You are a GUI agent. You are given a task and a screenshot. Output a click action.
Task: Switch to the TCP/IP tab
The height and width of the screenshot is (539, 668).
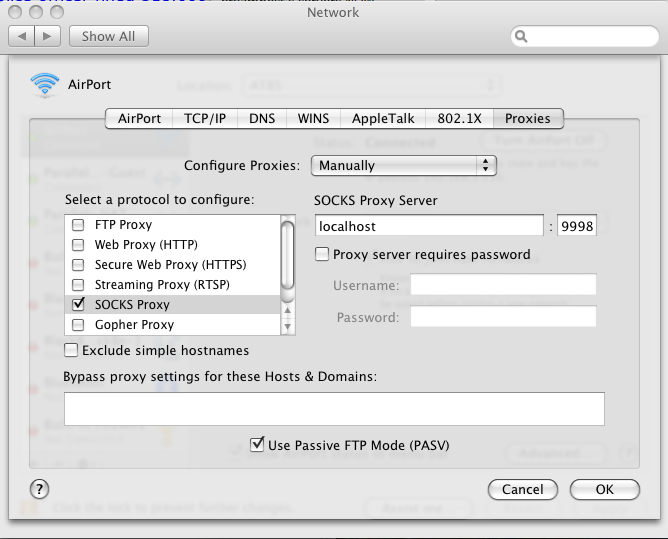(205, 118)
